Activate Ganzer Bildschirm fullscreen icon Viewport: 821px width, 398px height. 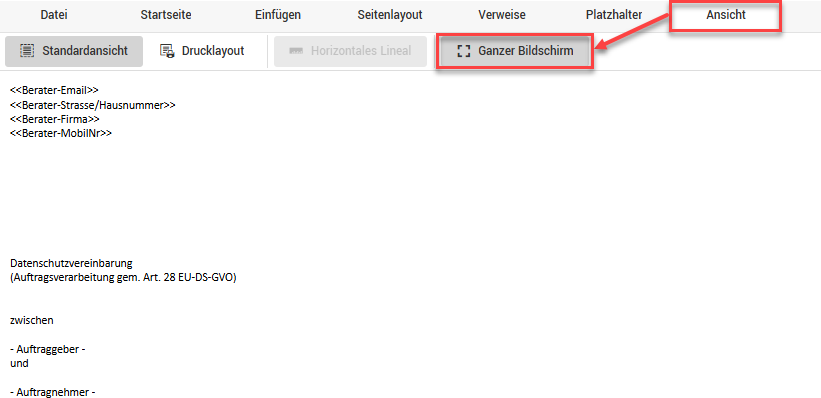463,51
